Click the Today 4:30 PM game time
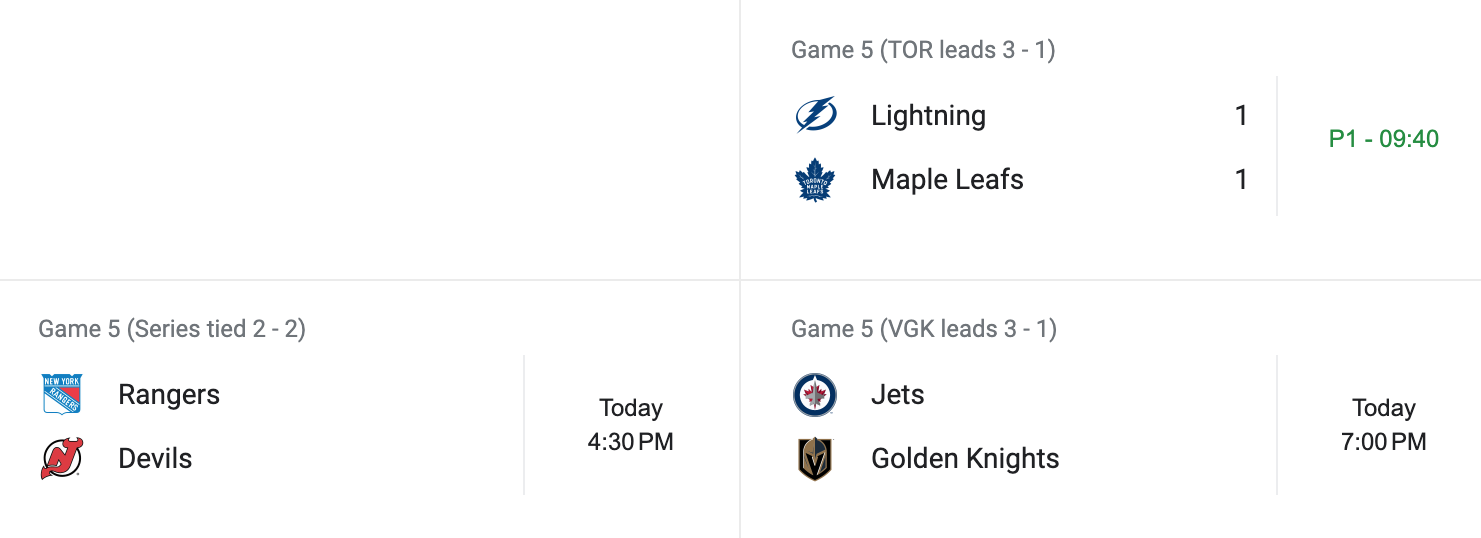Screen dimensions: 1481x538 [630, 425]
